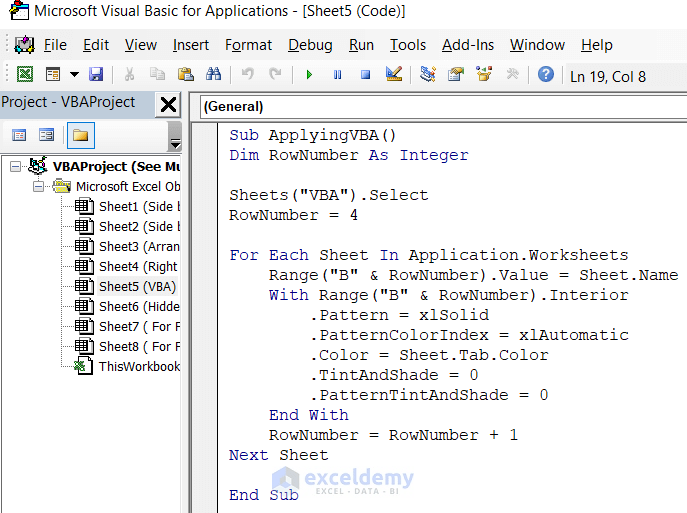Open the Debug menu

[310, 45]
